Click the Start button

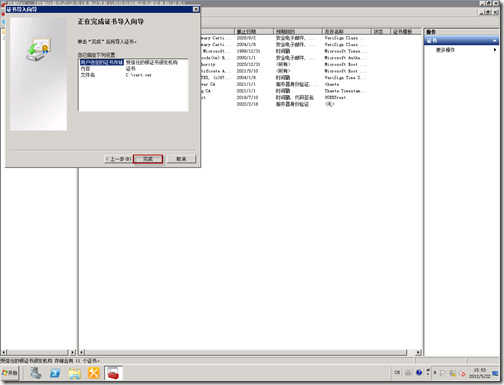coord(10,373)
